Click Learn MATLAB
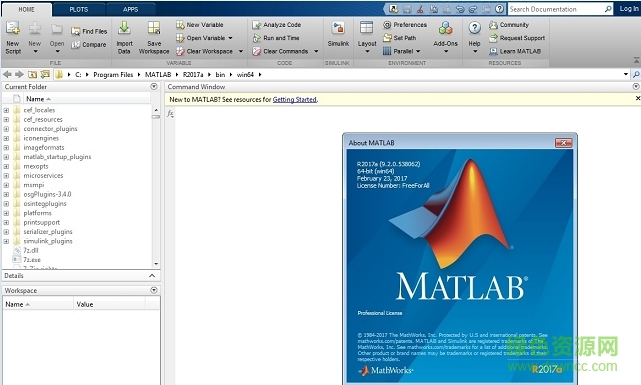Screen dimensions: 641x385 point(515,51)
